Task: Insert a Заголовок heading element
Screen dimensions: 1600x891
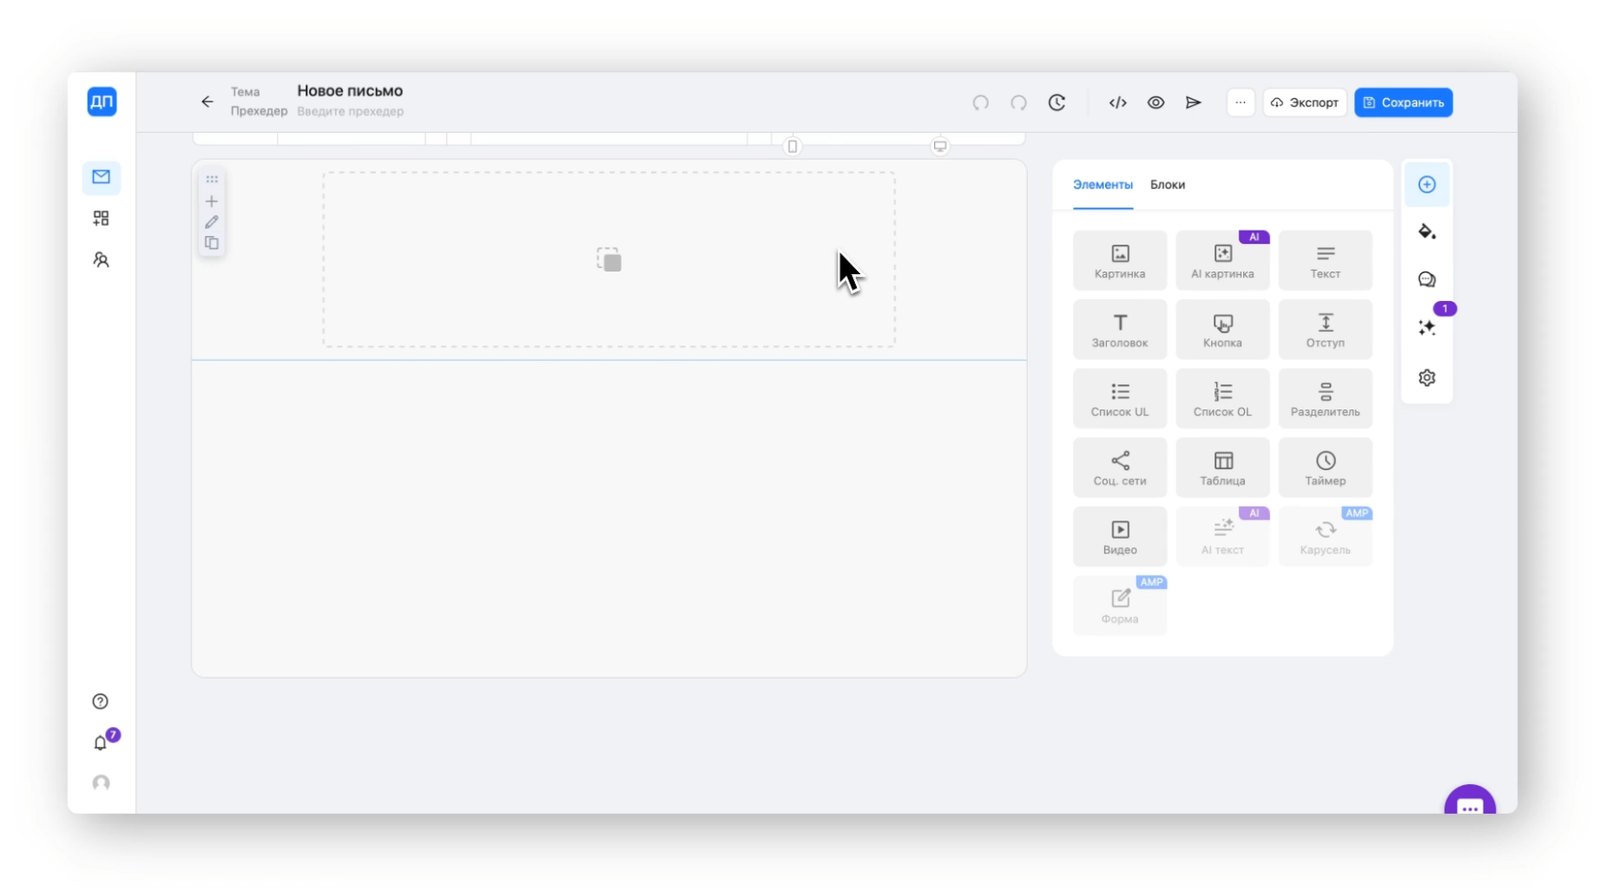Action: [x=1119, y=329]
